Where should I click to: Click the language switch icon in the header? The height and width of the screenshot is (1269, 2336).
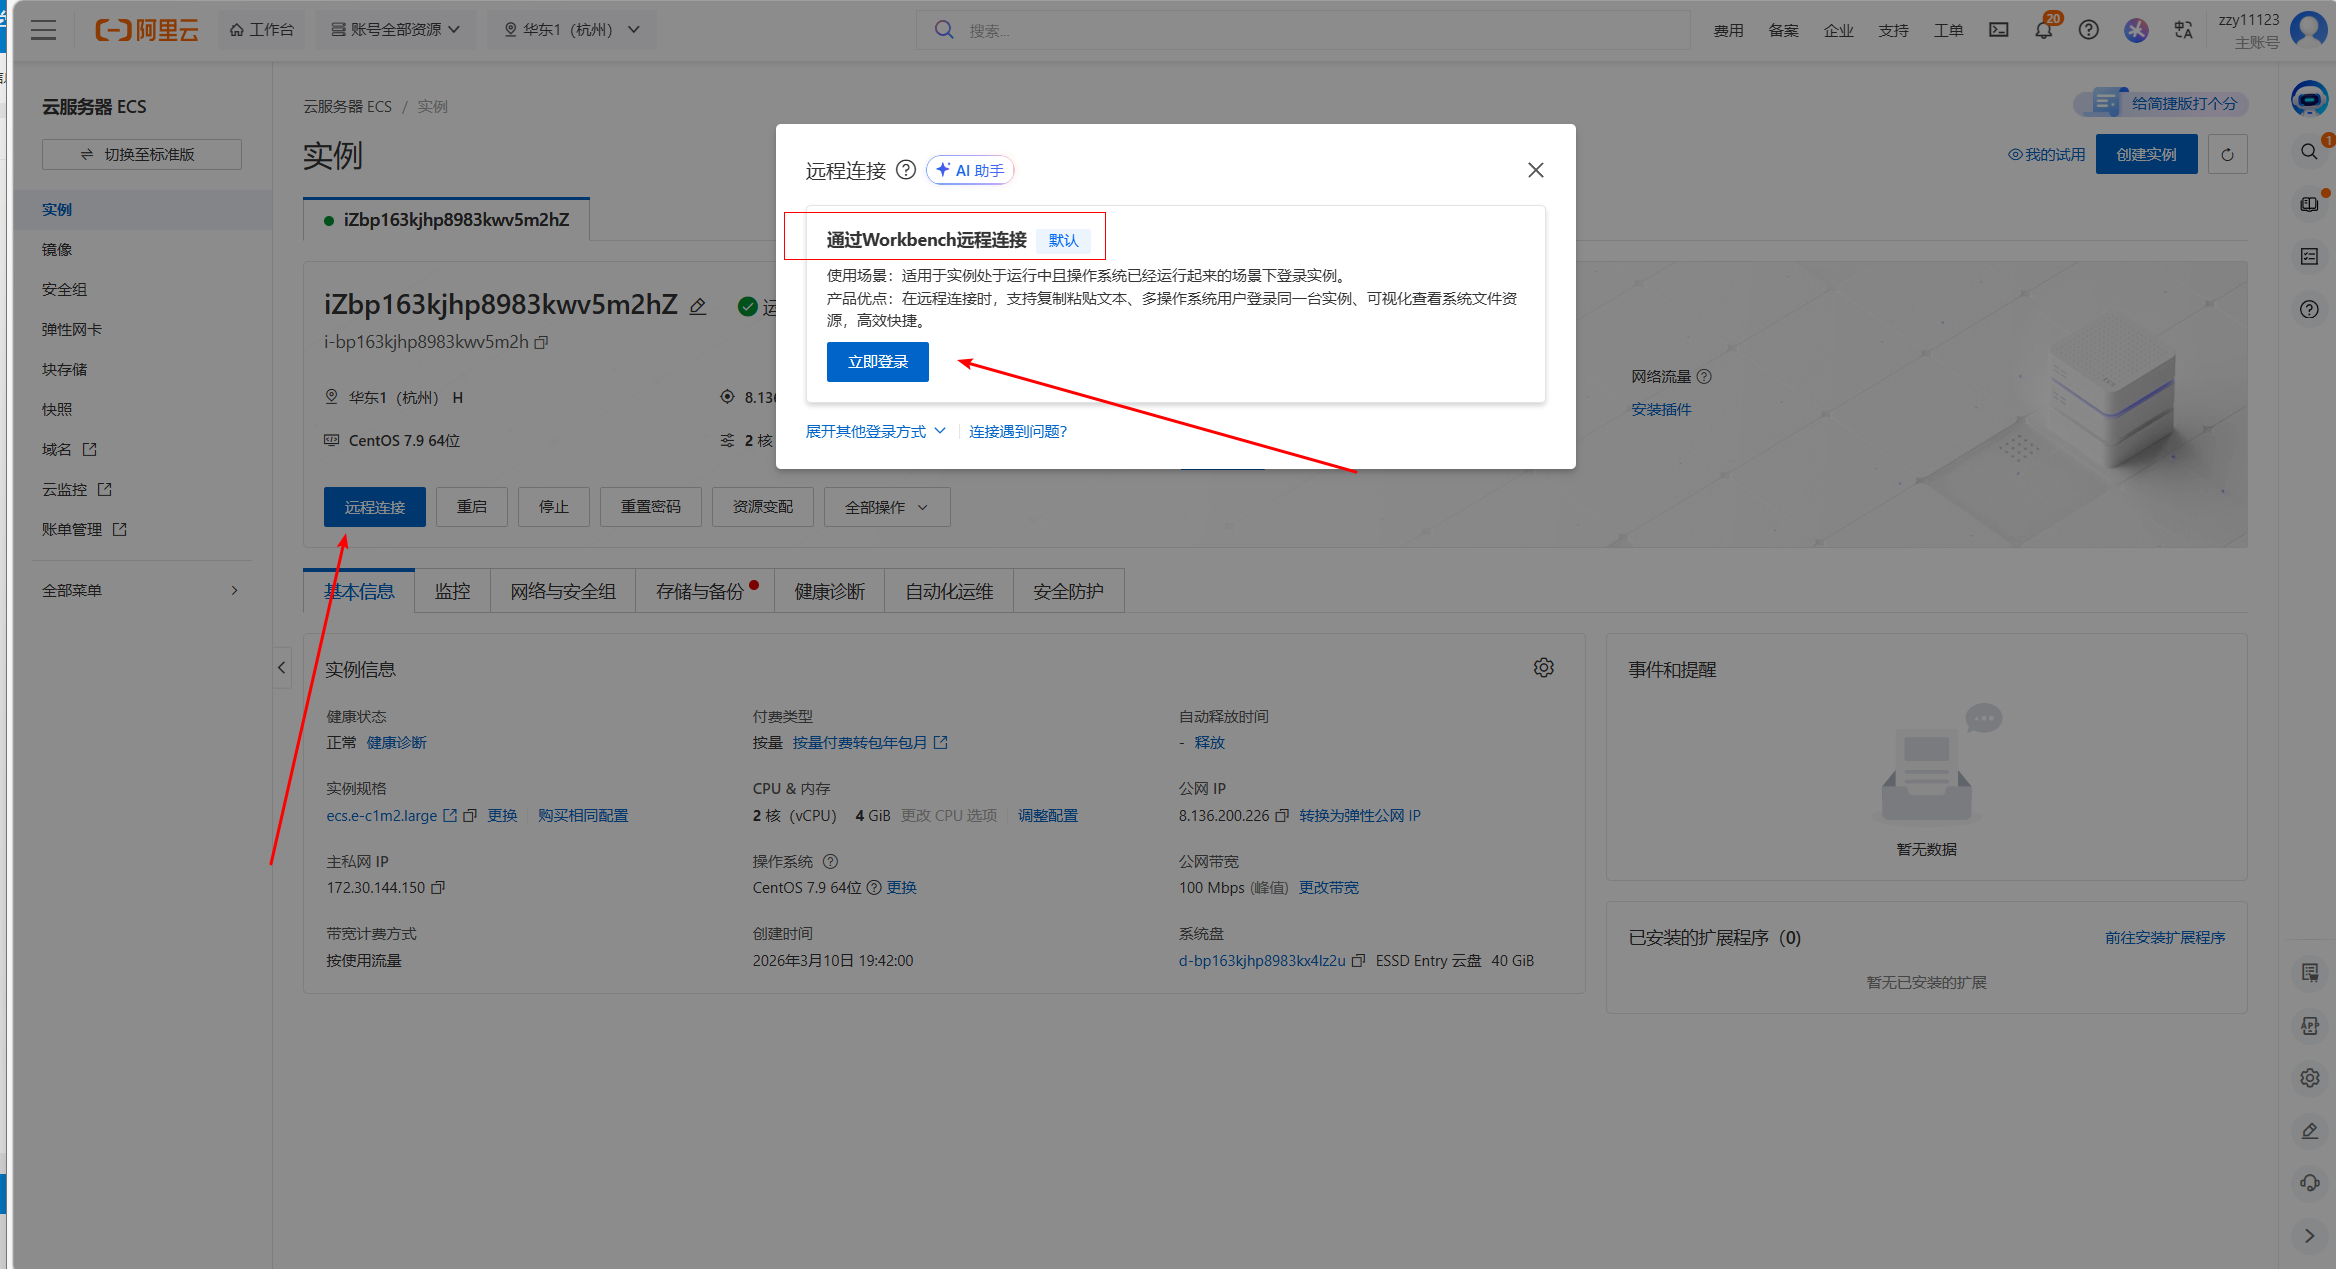click(x=2183, y=30)
